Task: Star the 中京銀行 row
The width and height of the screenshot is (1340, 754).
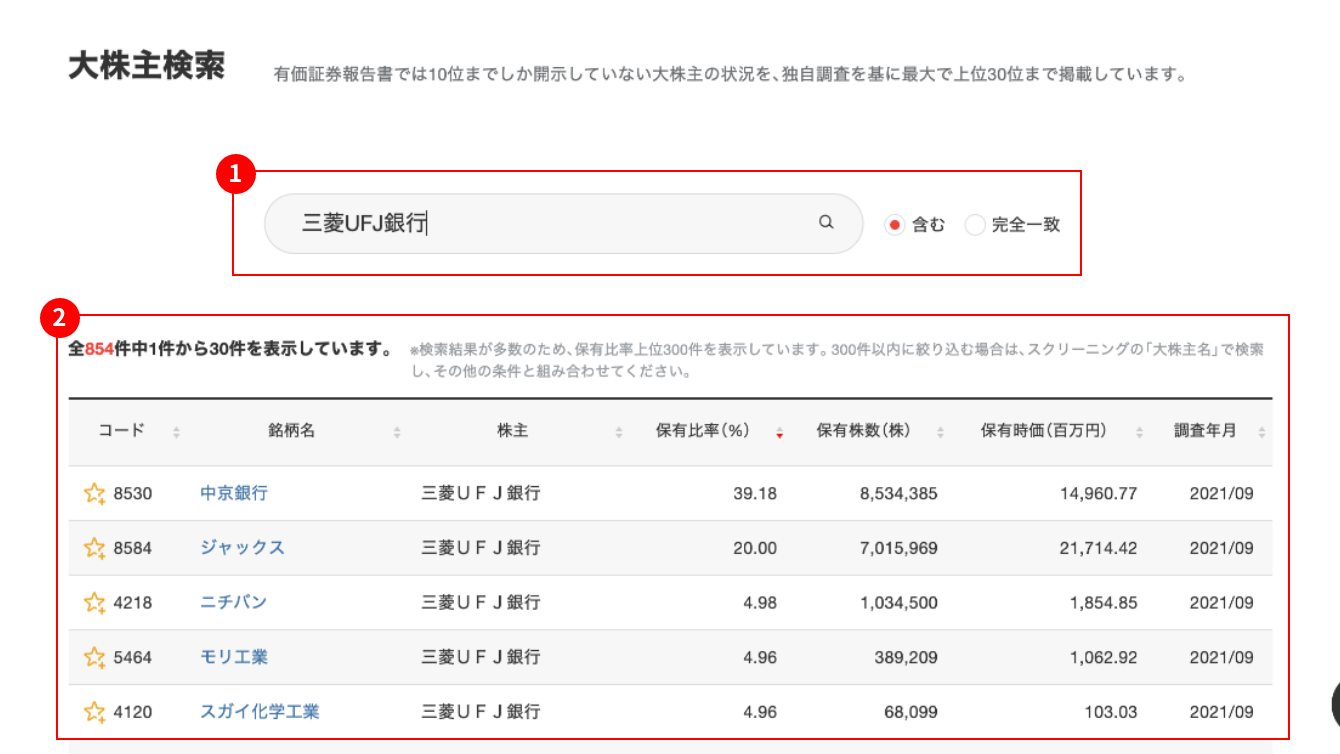Action: pos(94,493)
